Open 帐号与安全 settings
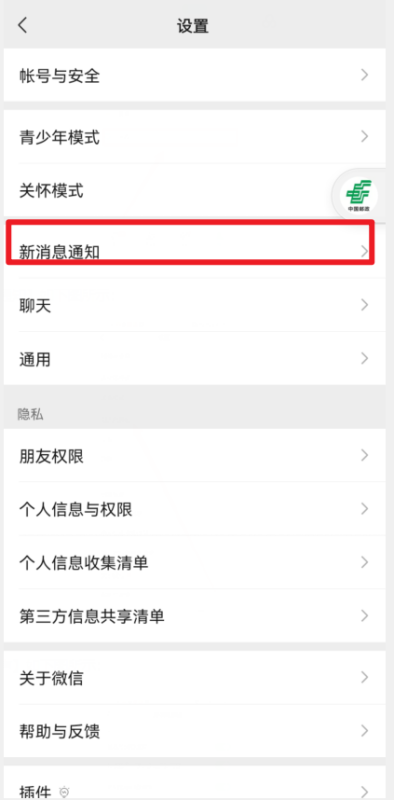This screenshot has width=394, height=800. 194,75
